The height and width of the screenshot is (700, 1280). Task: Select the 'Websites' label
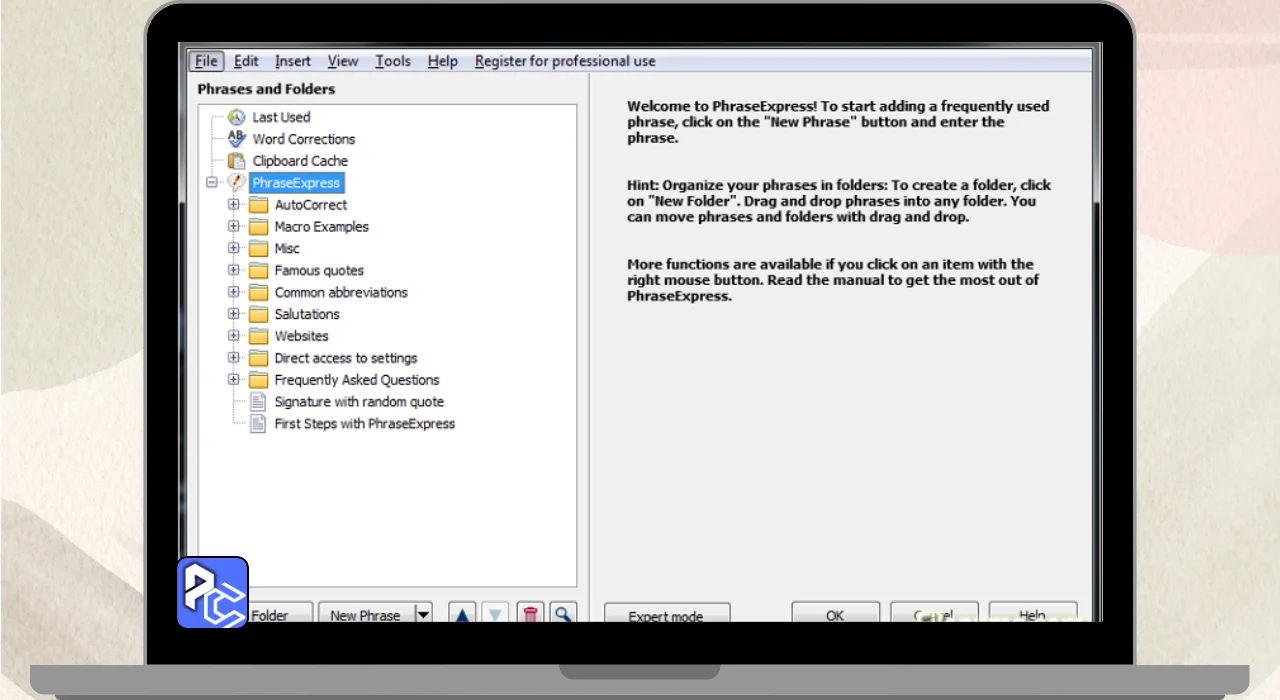(301, 337)
